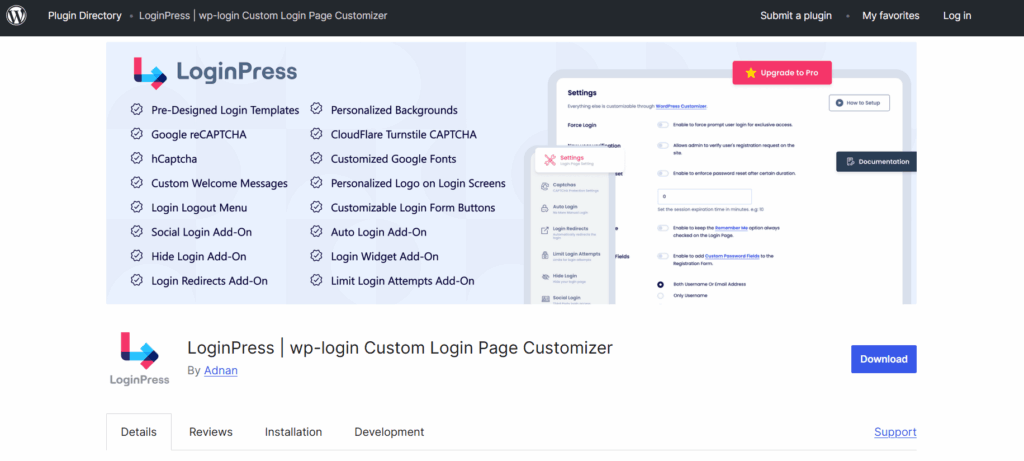Switch to the Installation tab
Screen dimensions: 1024x461
(293, 432)
